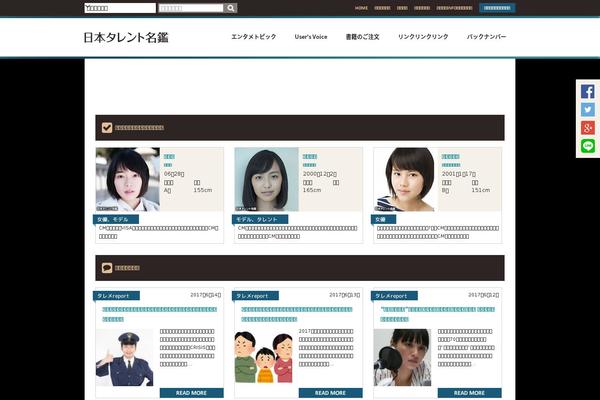The image size is (600, 400).
Task: Open the エンタメトピック menu
Action: tap(254, 37)
